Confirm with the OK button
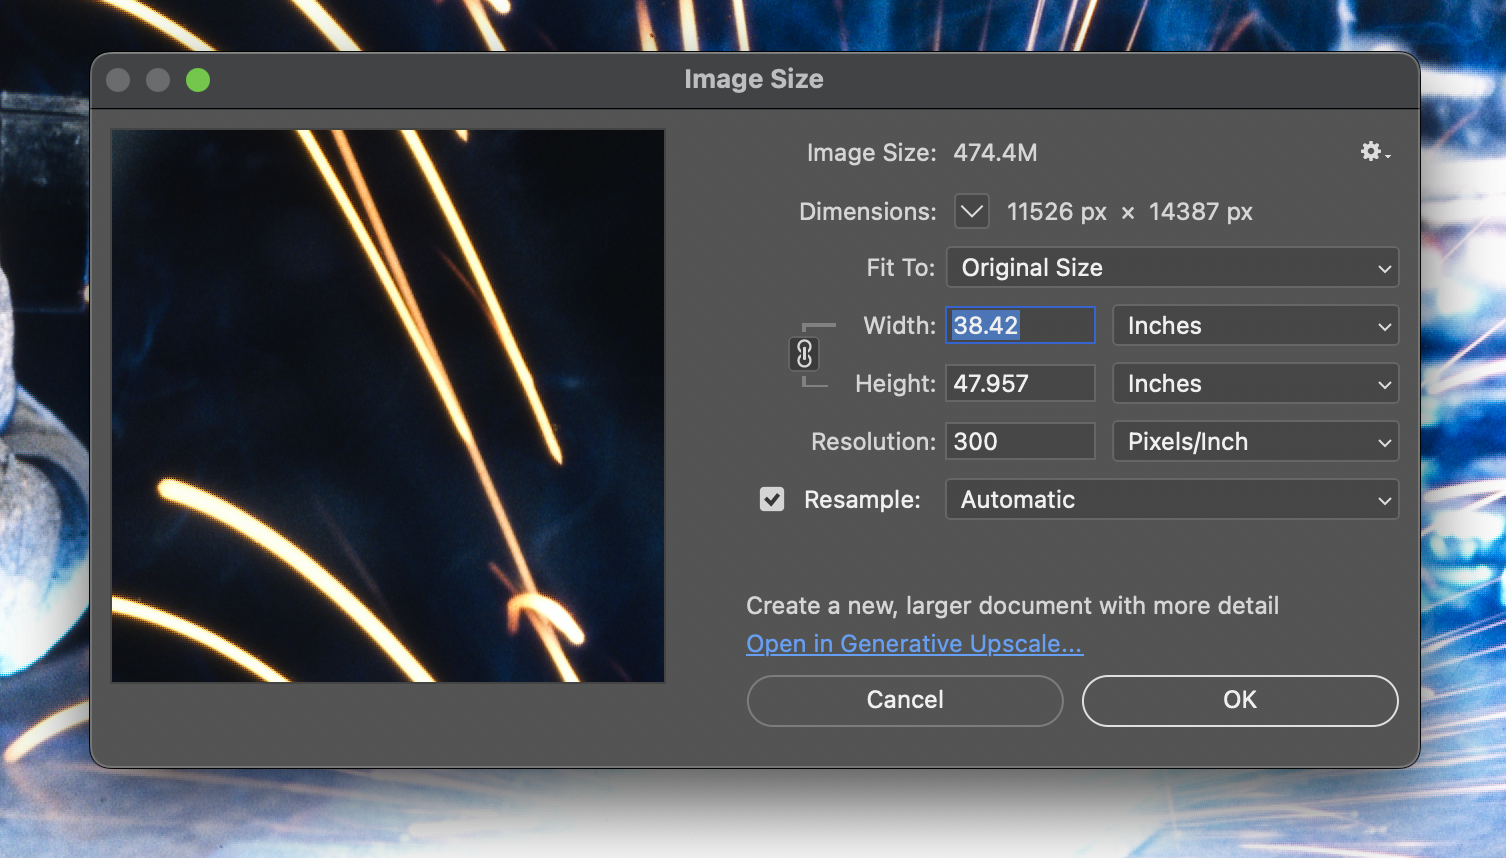 1239,700
